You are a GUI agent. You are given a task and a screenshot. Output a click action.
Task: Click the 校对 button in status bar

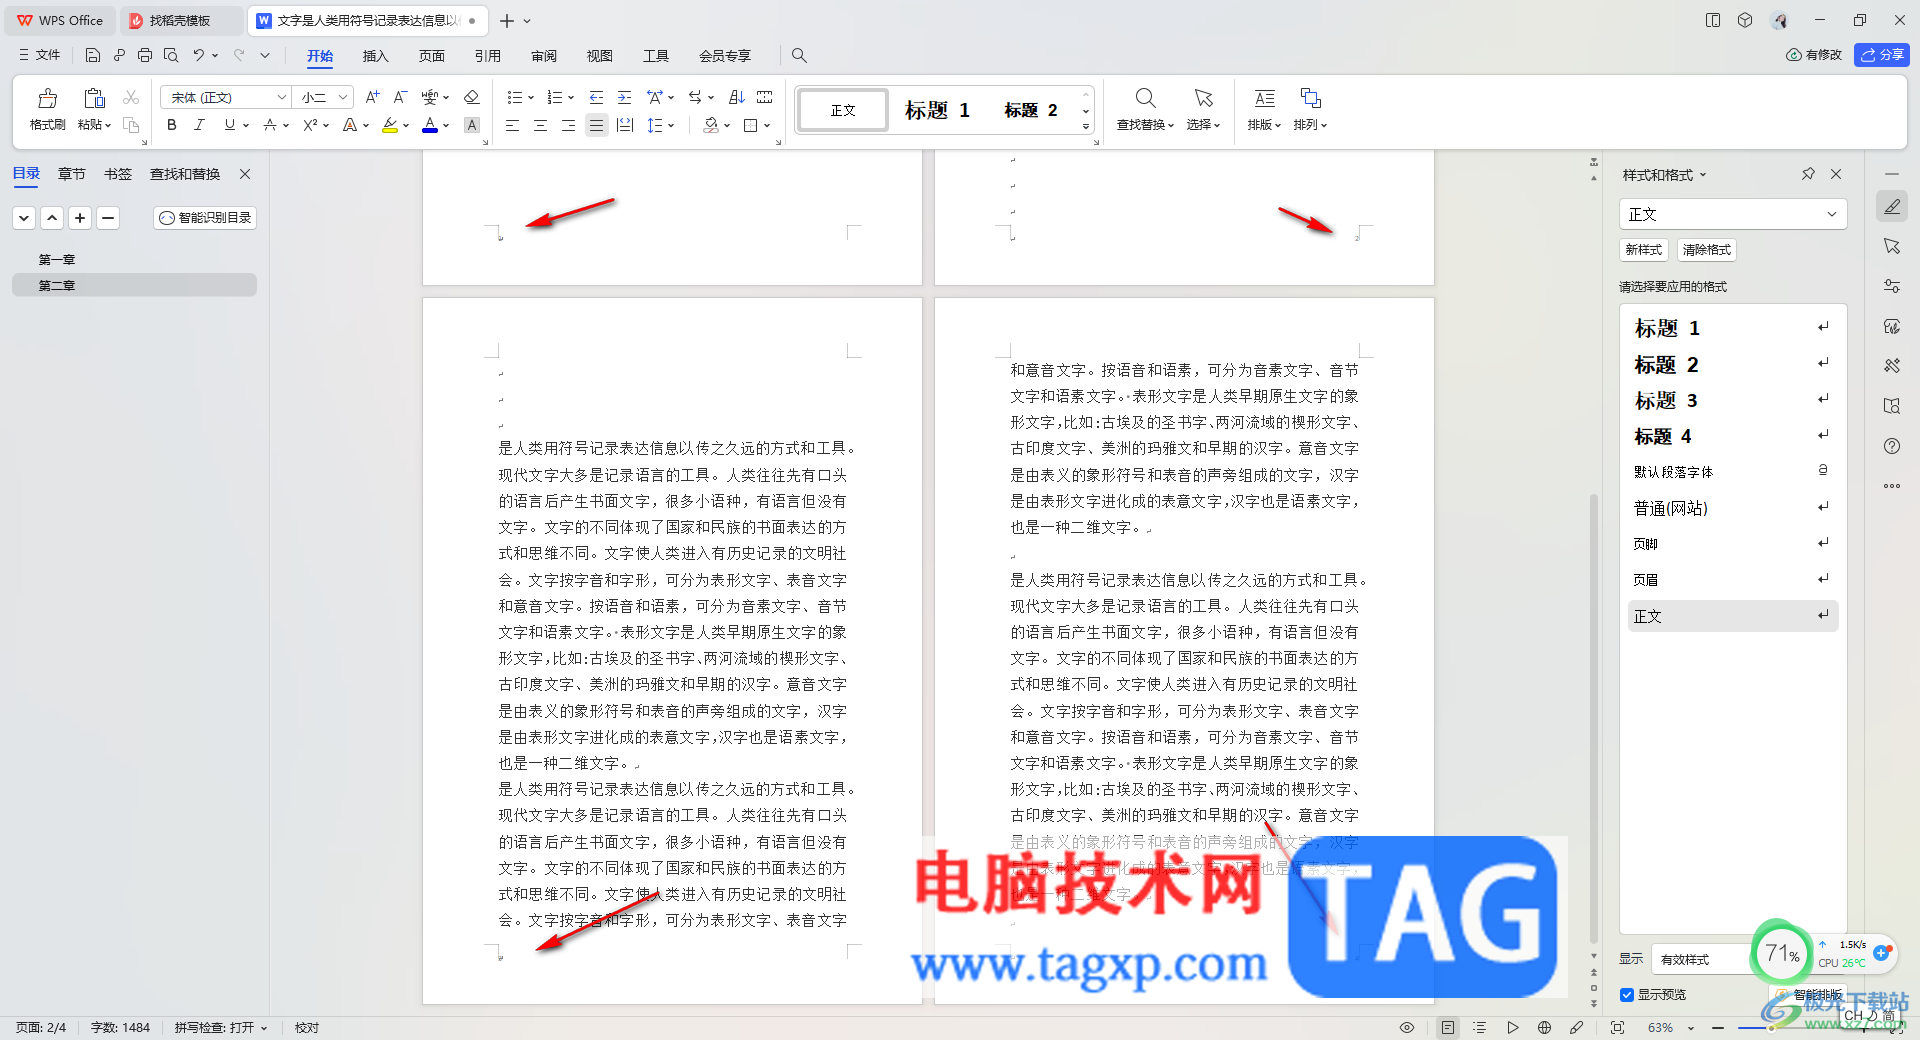click(x=307, y=1027)
